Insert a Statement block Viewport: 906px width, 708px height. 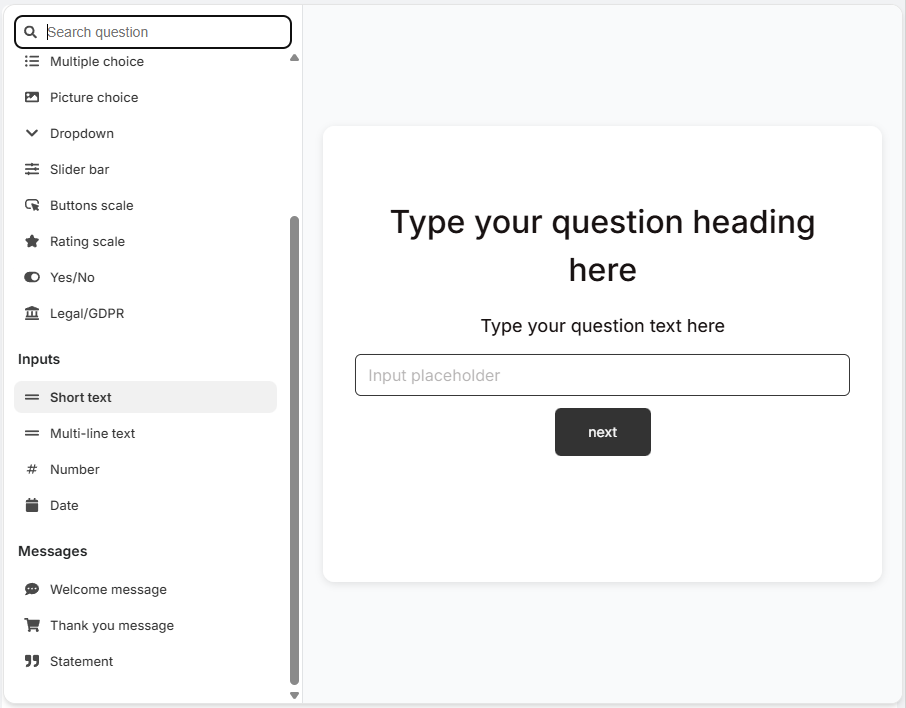(x=81, y=661)
